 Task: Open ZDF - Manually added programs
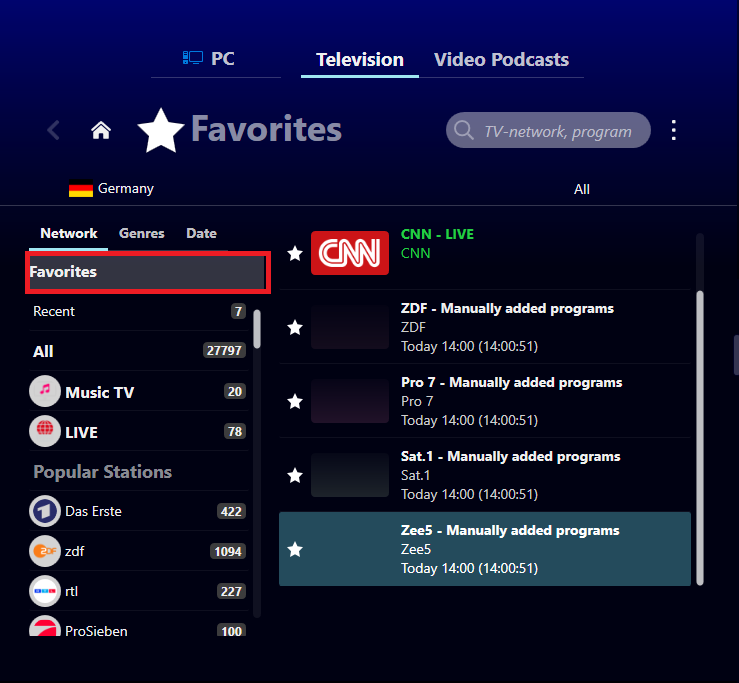[x=507, y=309]
